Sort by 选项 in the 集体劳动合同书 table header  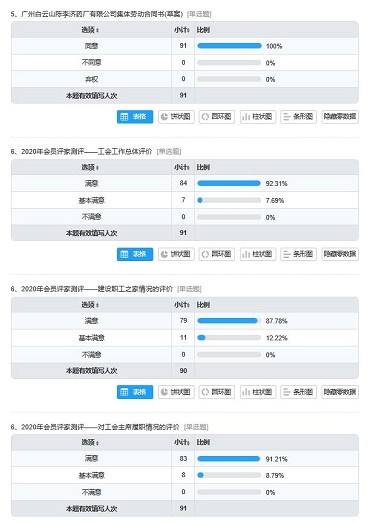[x=90, y=30]
